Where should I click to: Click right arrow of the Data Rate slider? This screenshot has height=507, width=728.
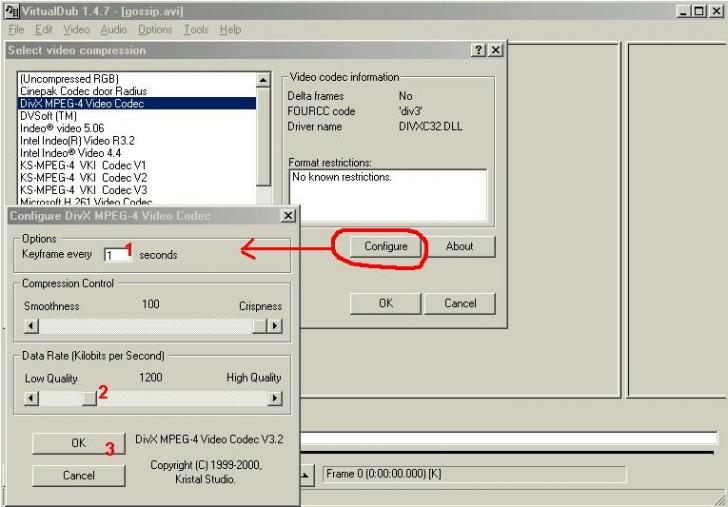tap(275, 398)
